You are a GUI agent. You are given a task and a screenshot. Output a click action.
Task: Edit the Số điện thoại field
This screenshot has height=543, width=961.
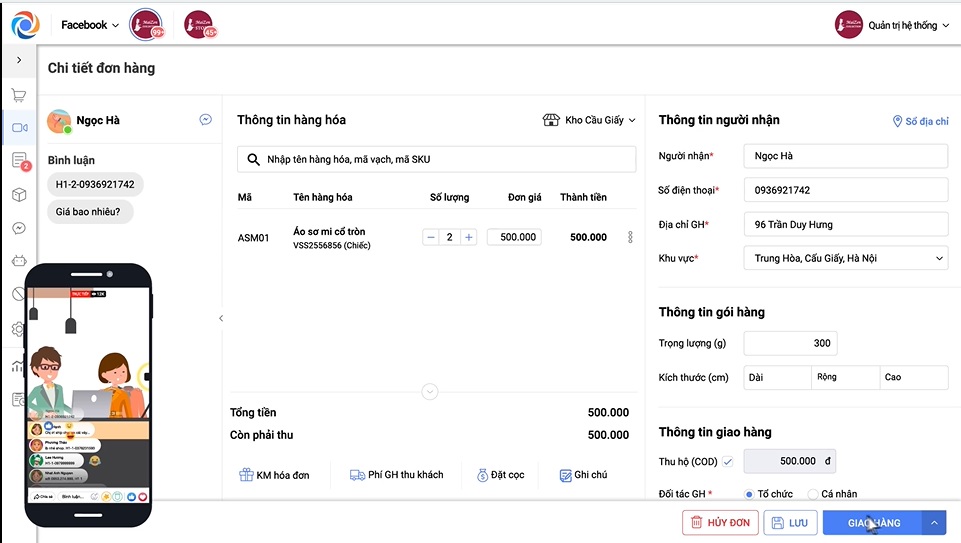pyautogui.click(x=846, y=190)
